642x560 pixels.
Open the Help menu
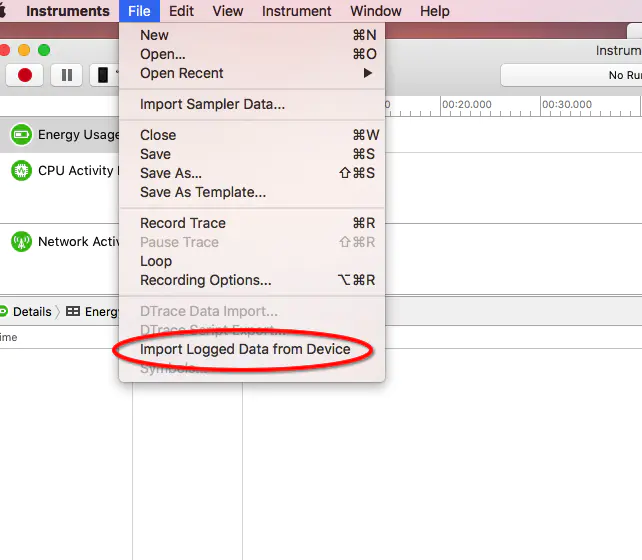pos(434,11)
